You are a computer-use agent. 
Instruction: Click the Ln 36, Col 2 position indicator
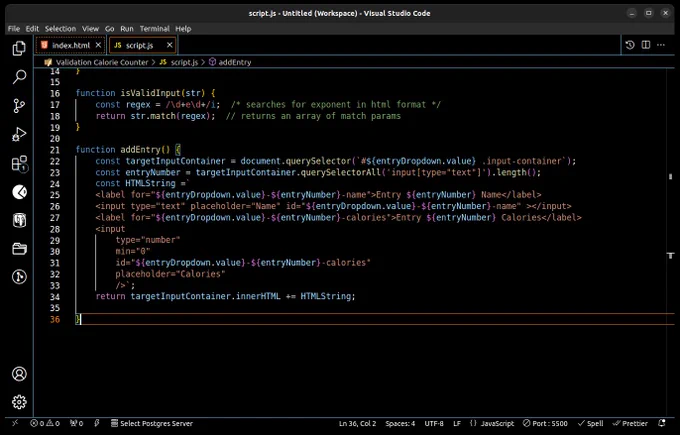tap(357, 423)
